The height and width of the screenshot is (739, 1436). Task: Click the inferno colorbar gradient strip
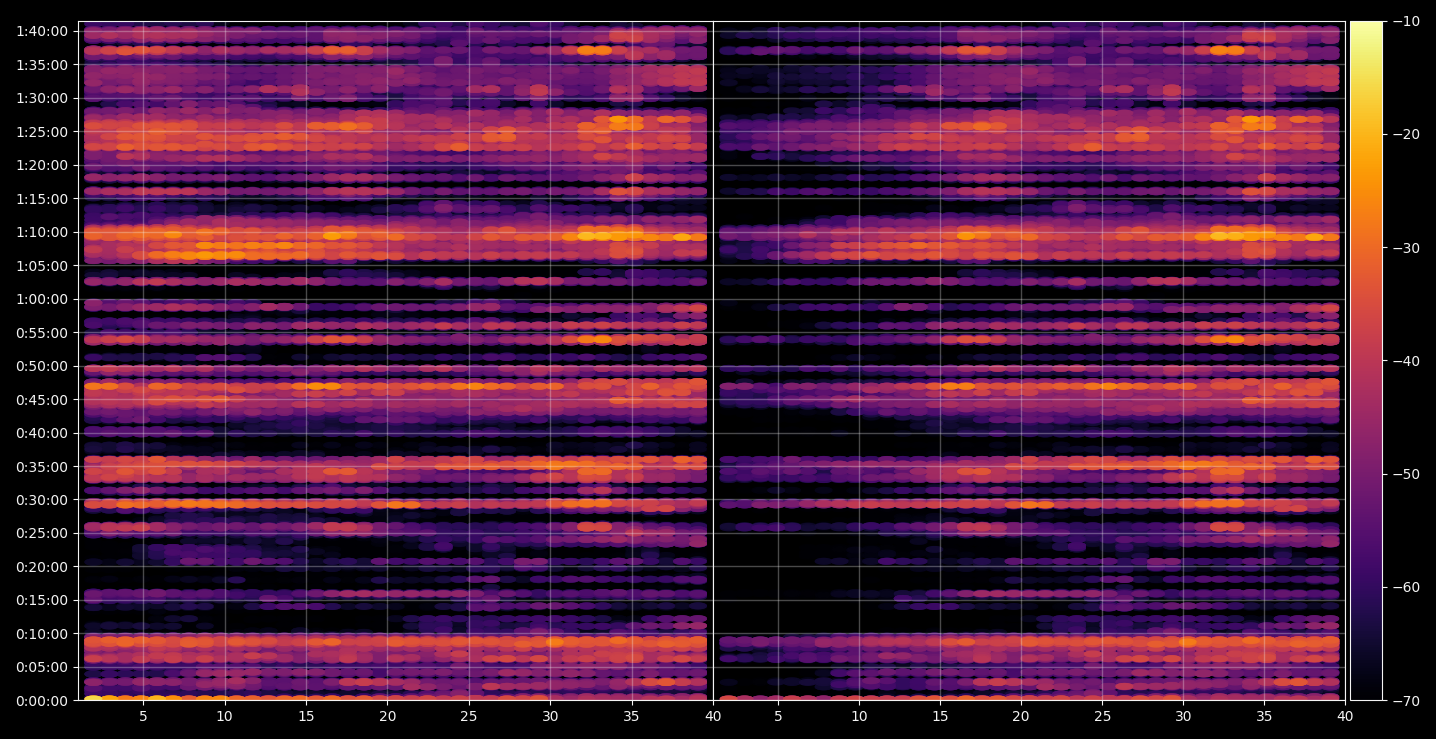pos(1366,361)
